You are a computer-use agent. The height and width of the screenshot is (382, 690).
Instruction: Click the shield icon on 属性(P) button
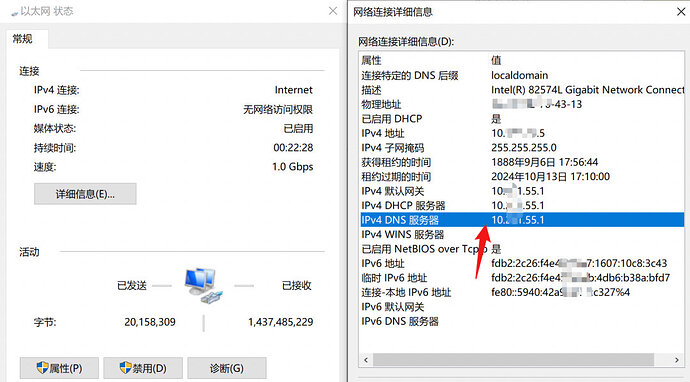click(x=42, y=367)
